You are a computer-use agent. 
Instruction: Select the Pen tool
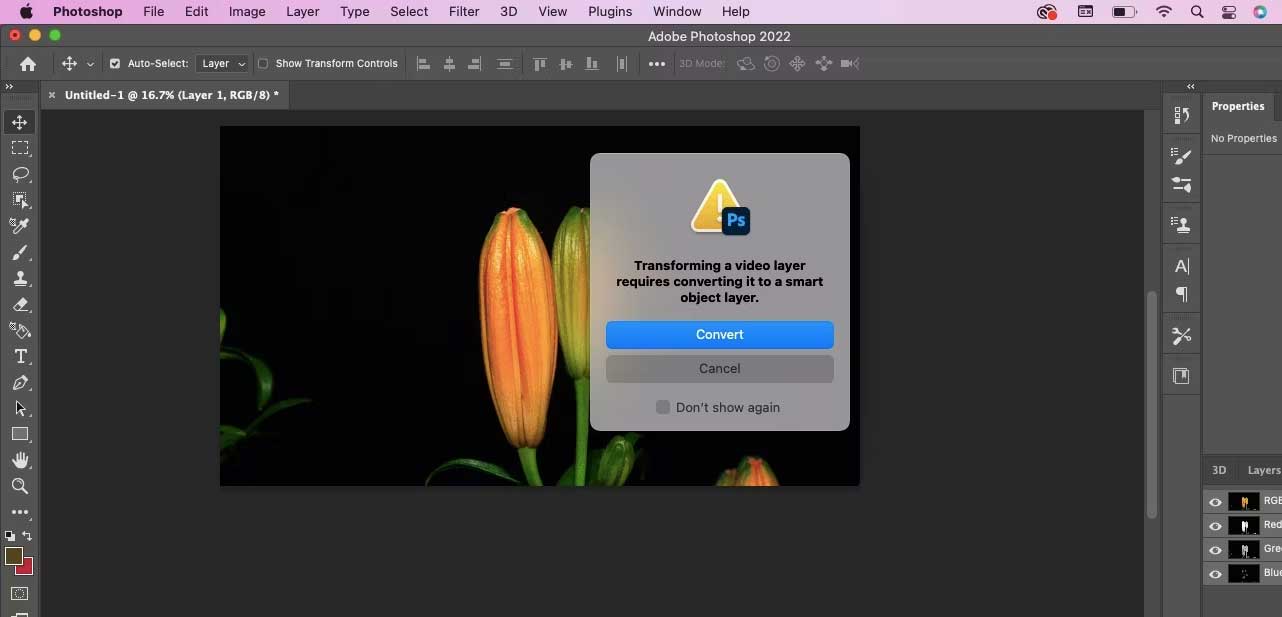click(x=20, y=383)
